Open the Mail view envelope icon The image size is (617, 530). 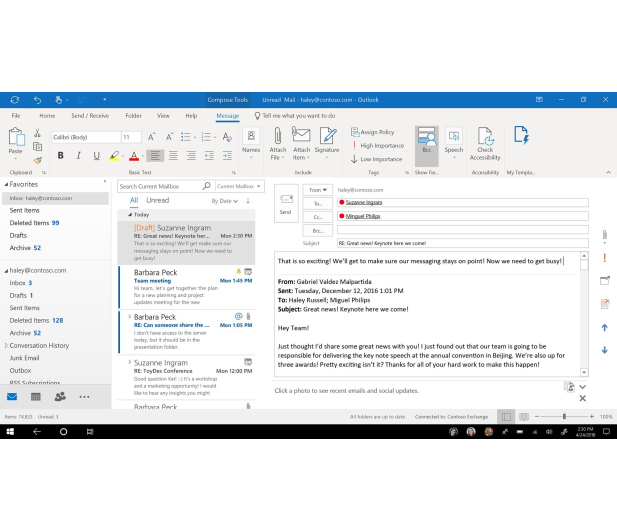point(12,397)
